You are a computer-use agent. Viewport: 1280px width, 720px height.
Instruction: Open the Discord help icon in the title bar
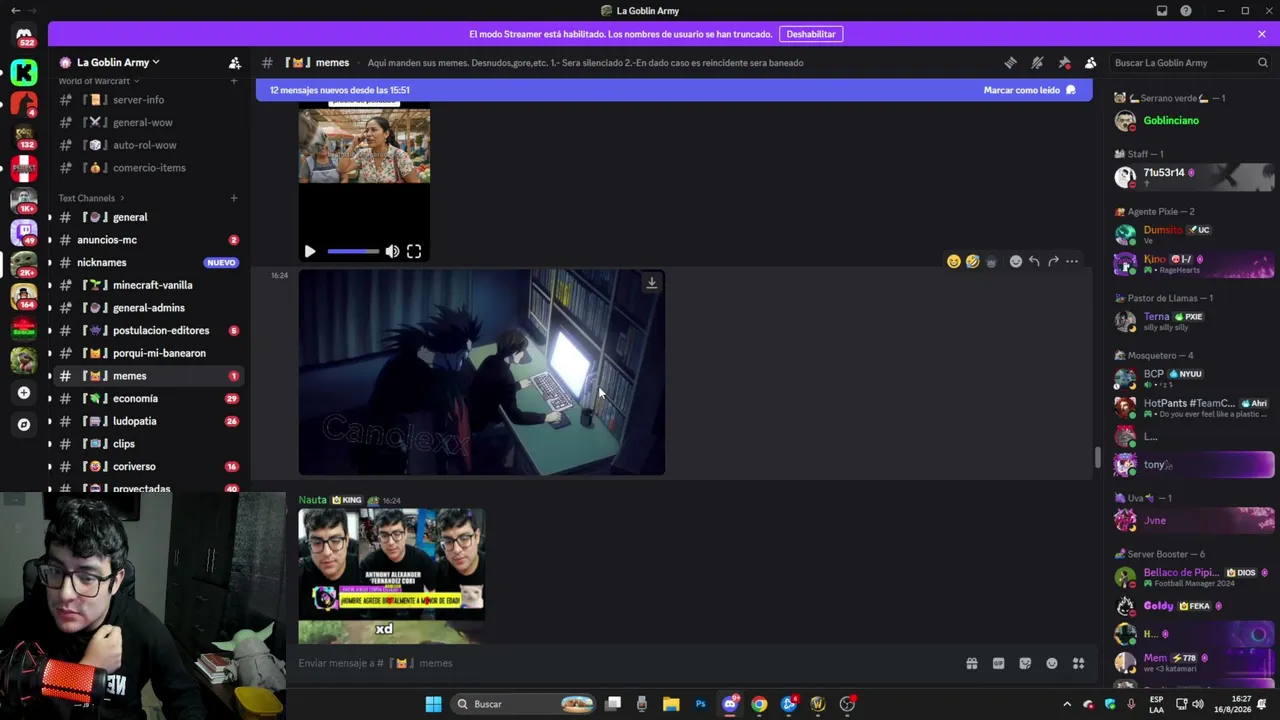click(x=1186, y=11)
